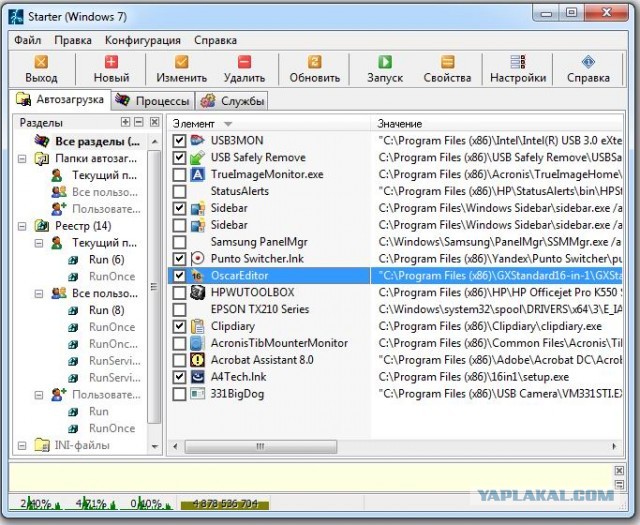Viewport: 640px width, 525px height.
Task: Switch to the Службы tab
Action: [x=232, y=101]
